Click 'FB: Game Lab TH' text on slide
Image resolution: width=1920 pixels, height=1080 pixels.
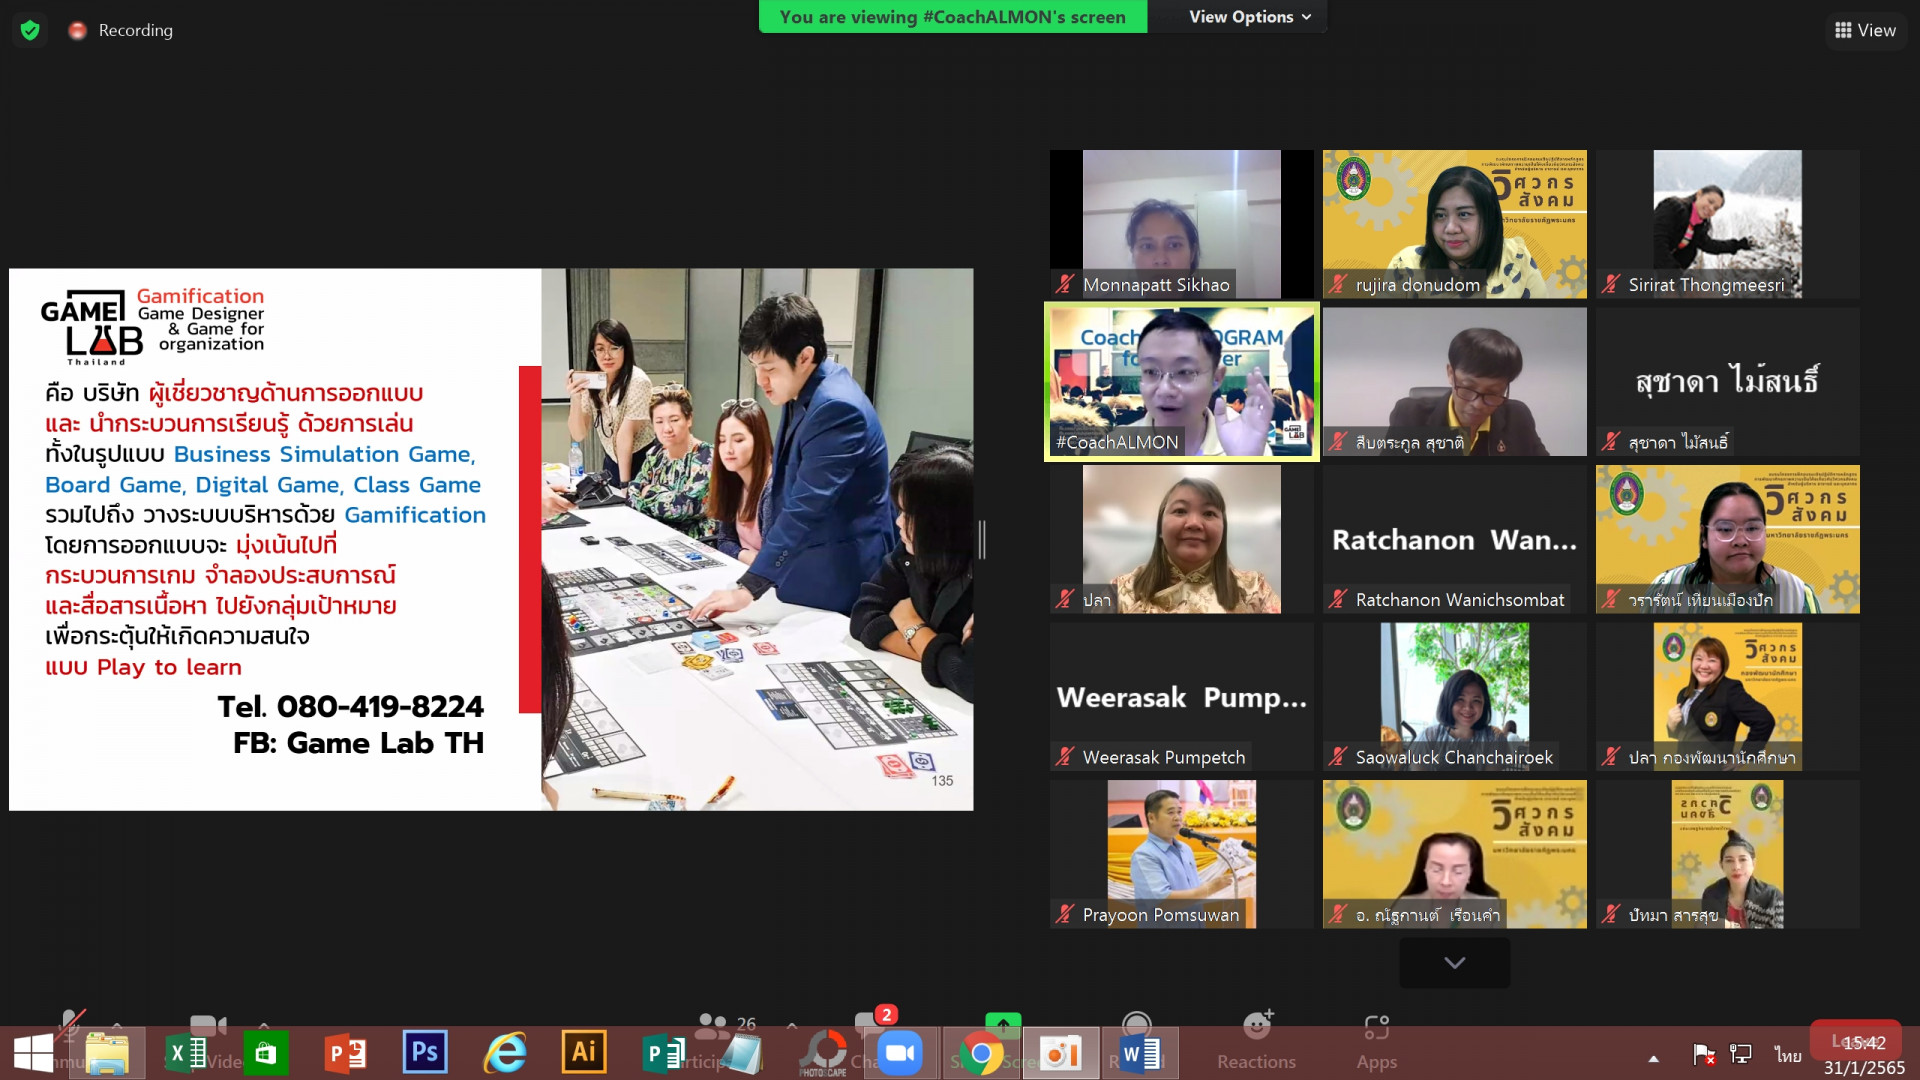[358, 743]
